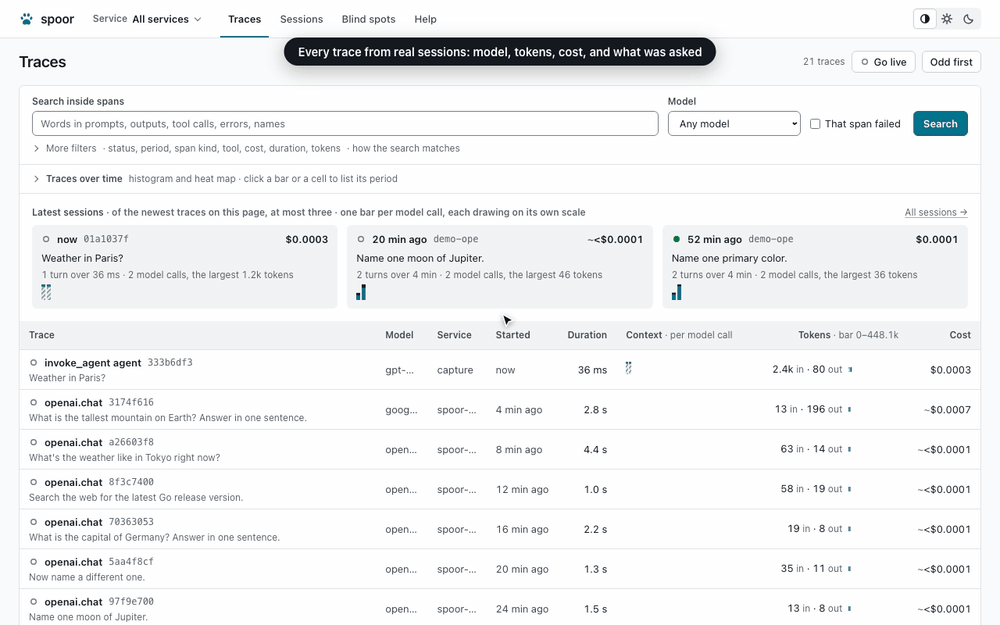The image size is (1000, 625).
Task: Click status circle of trace 70363053
Action: pos(34,522)
